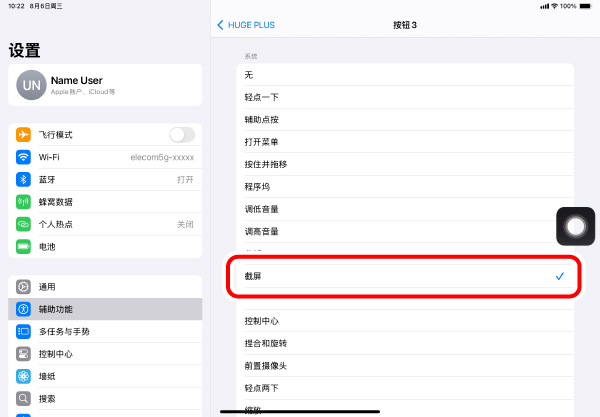Tap the Airplane Mode icon (飞行模式)
This screenshot has height=417, width=600.
pos(23,135)
